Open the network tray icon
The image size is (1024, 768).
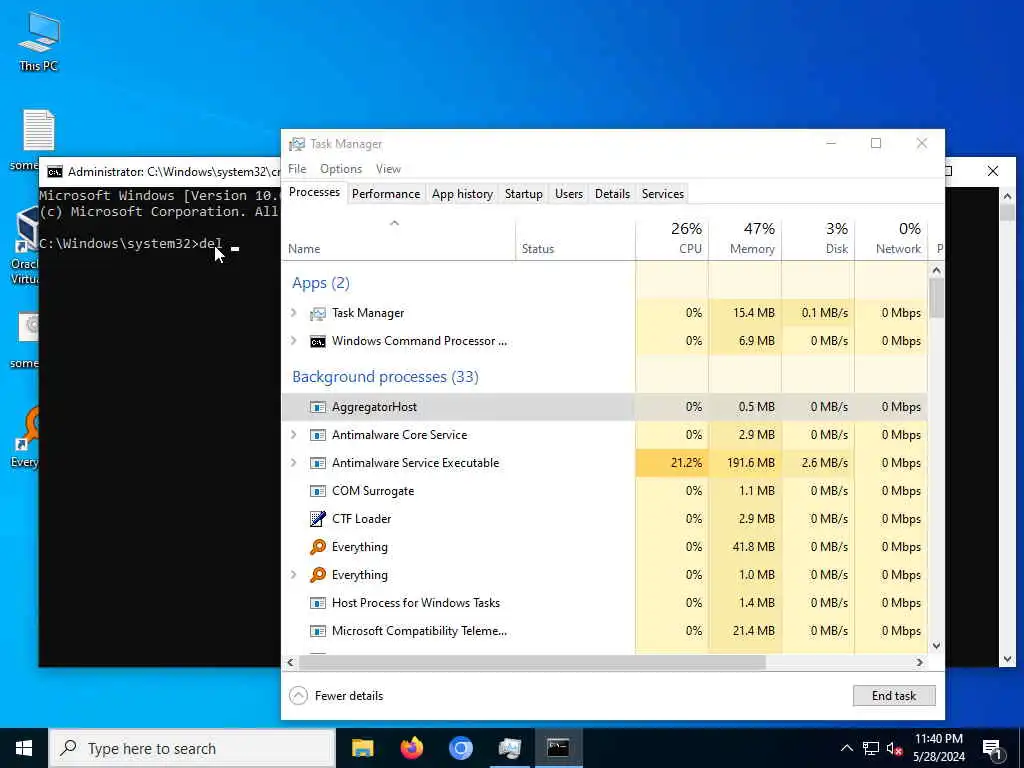coord(871,748)
